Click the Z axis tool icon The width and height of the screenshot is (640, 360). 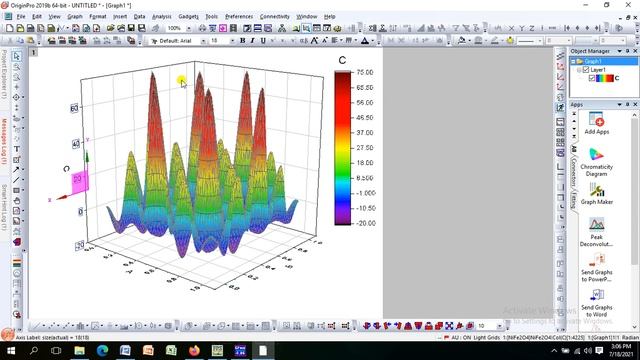(x=532, y=28)
